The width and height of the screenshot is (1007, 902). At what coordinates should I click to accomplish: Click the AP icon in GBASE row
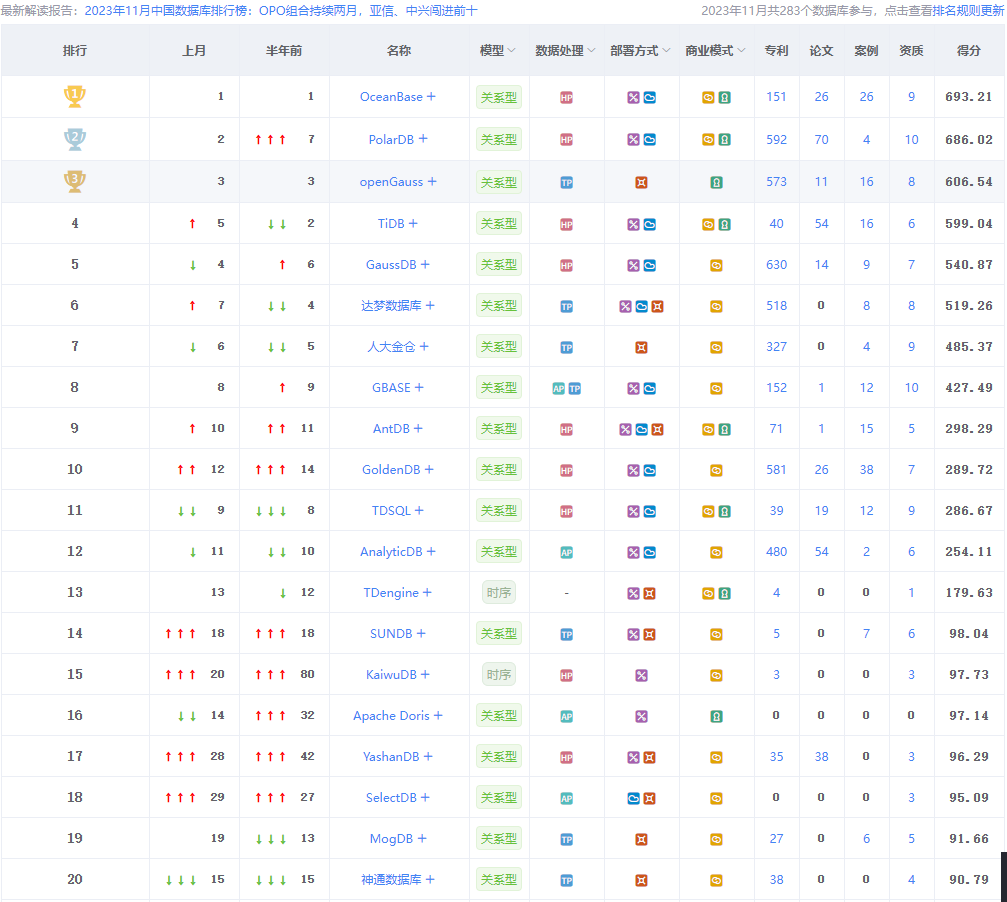point(559,388)
